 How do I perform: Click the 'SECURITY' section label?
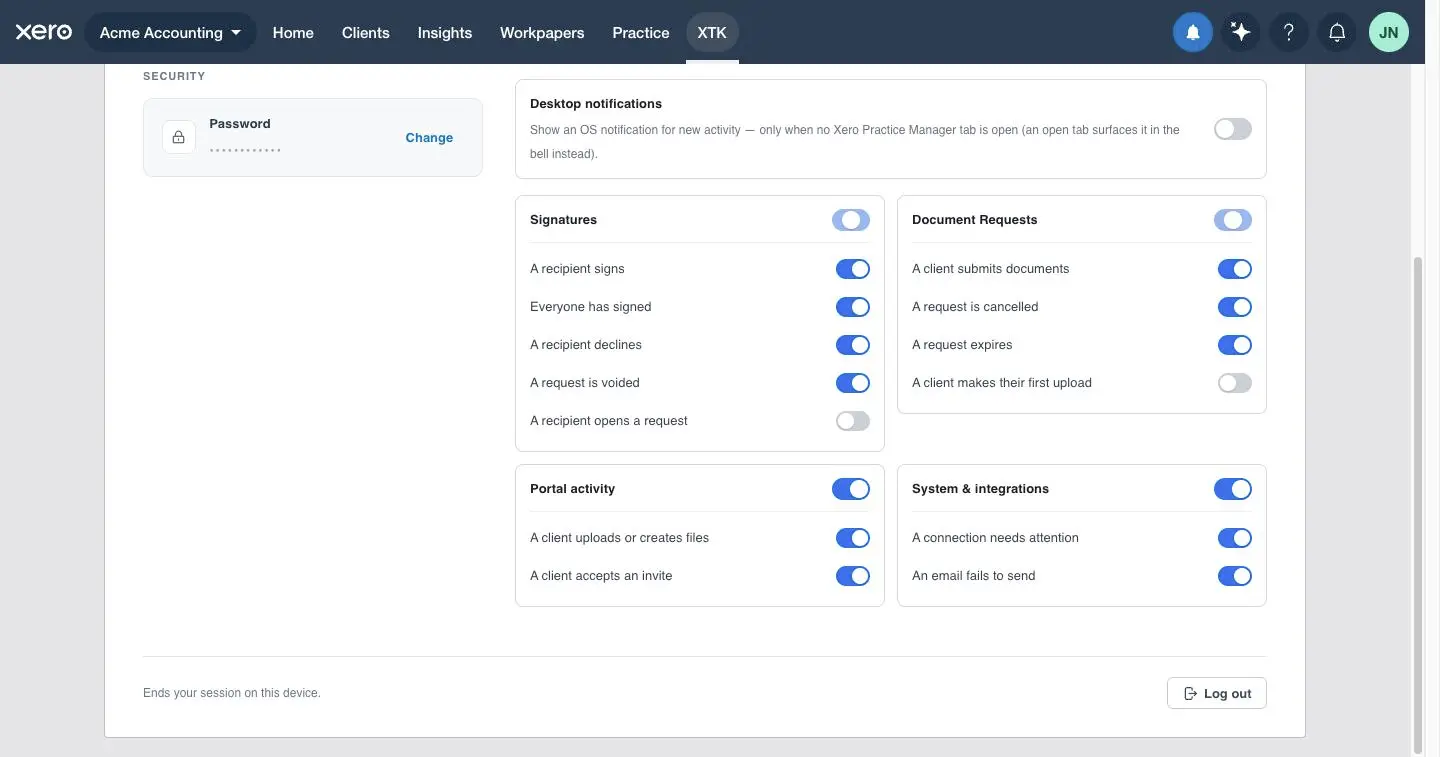(x=174, y=76)
